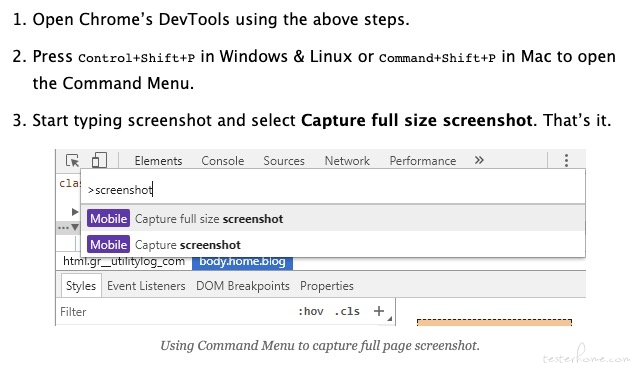This screenshot has width=632, height=372.
Task: Add new style rule plus icon
Action: tap(378, 311)
